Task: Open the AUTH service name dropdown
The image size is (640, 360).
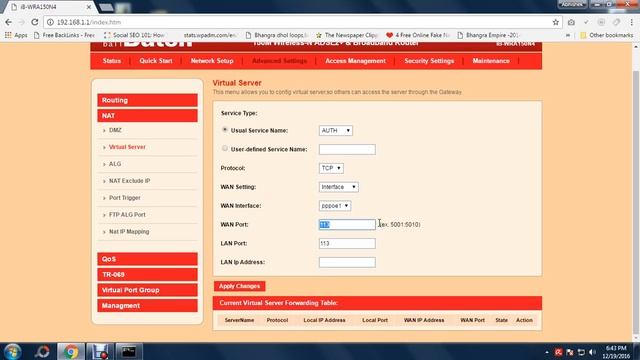Action: [x=336, y=130]
